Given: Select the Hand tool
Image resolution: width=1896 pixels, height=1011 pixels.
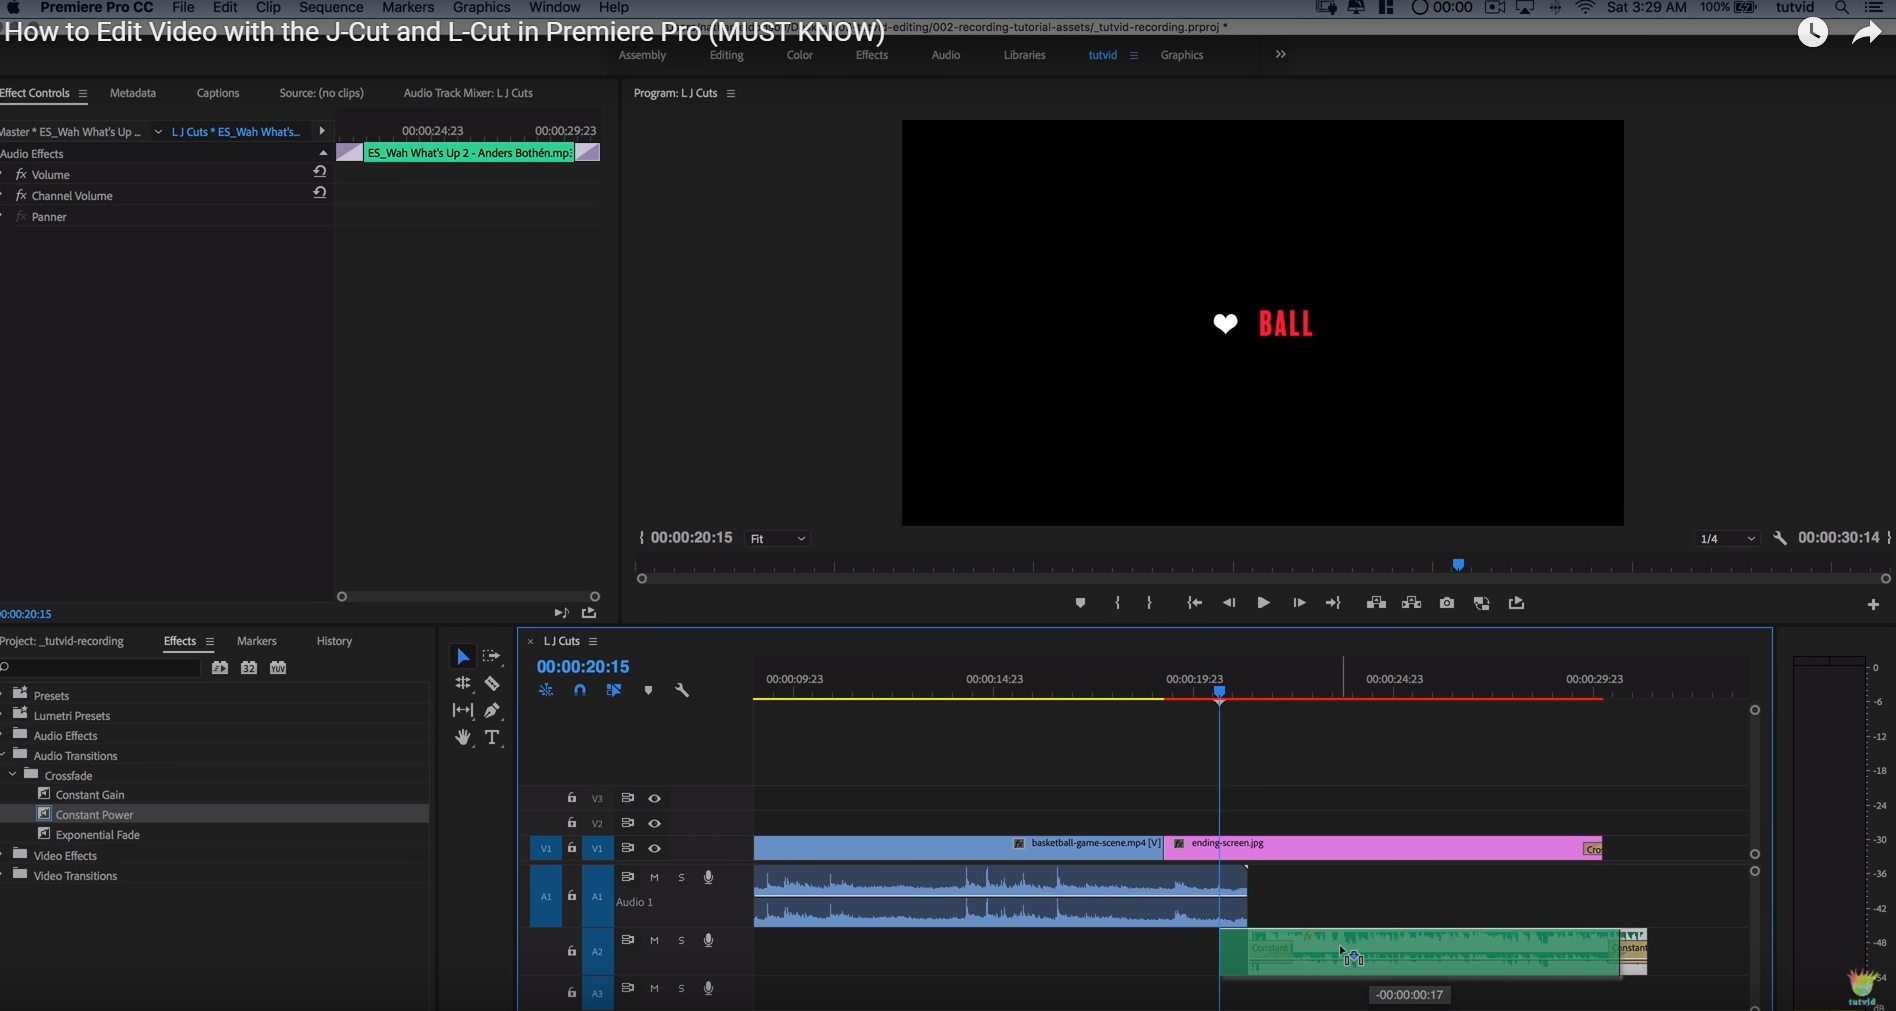Looking at the screenshot, I should 462,738.
